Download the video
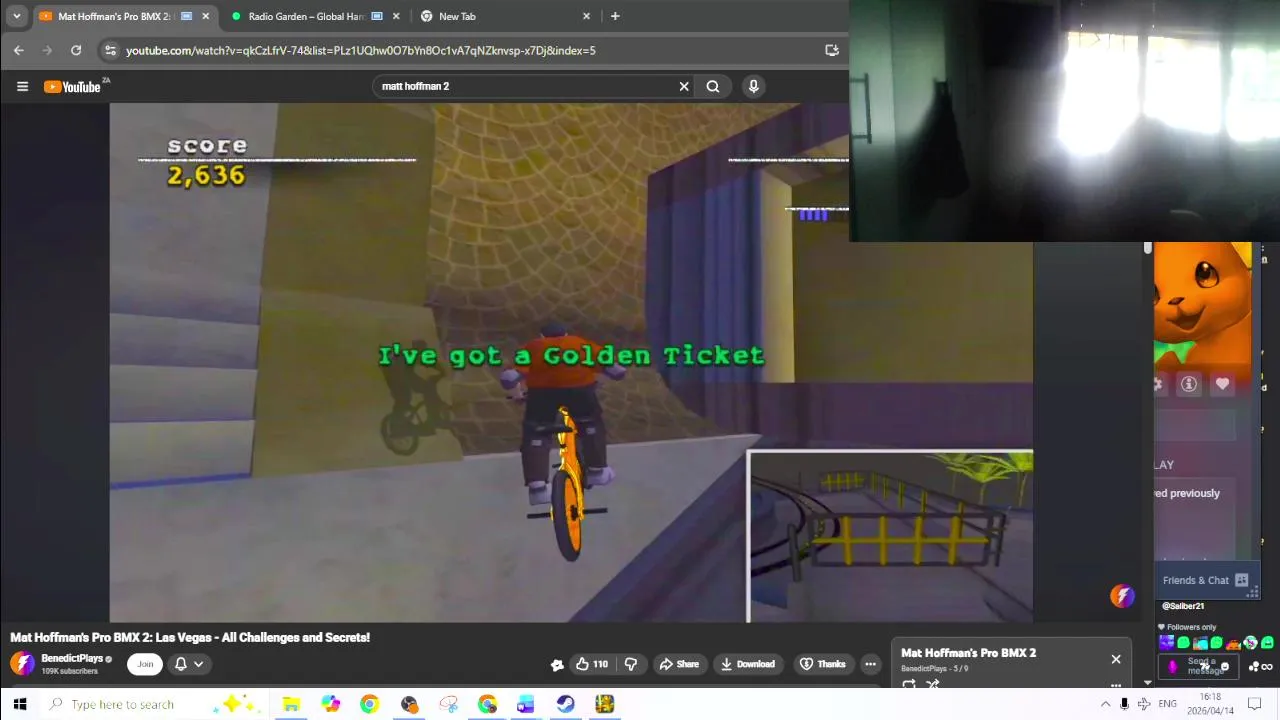1280x720 pixels. (748, 664)
